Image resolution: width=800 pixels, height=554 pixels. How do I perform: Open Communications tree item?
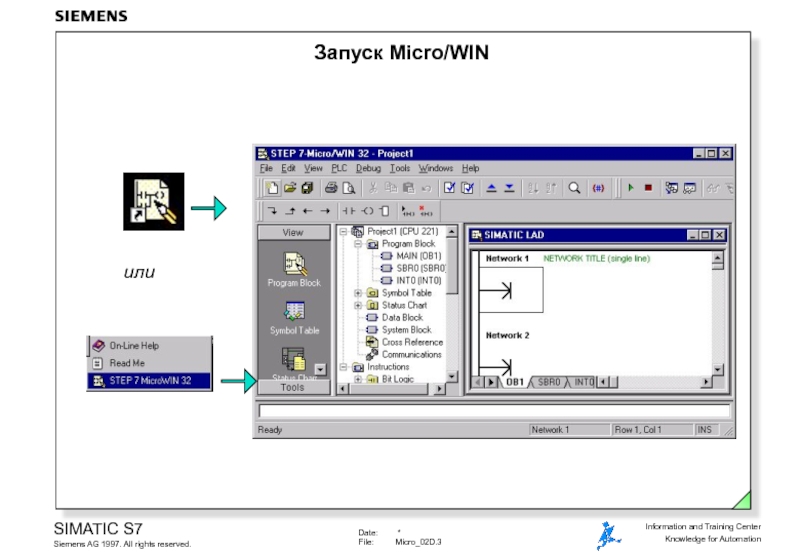point(404,355)
